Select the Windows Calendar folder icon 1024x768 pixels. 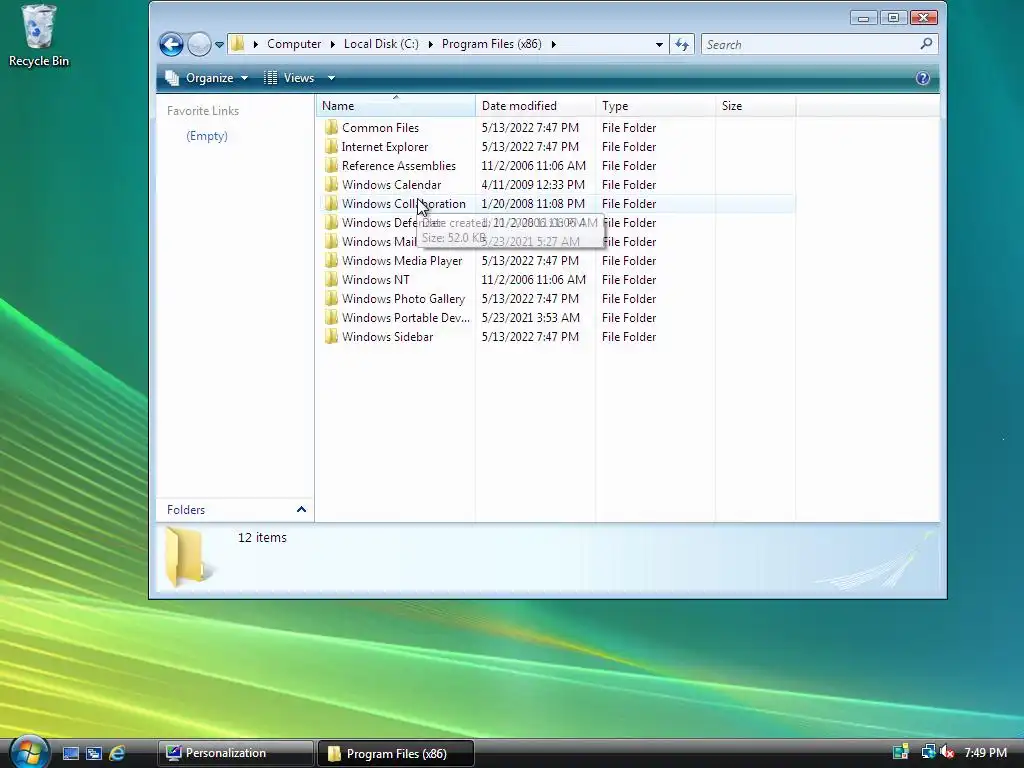[x=332, y=184]
